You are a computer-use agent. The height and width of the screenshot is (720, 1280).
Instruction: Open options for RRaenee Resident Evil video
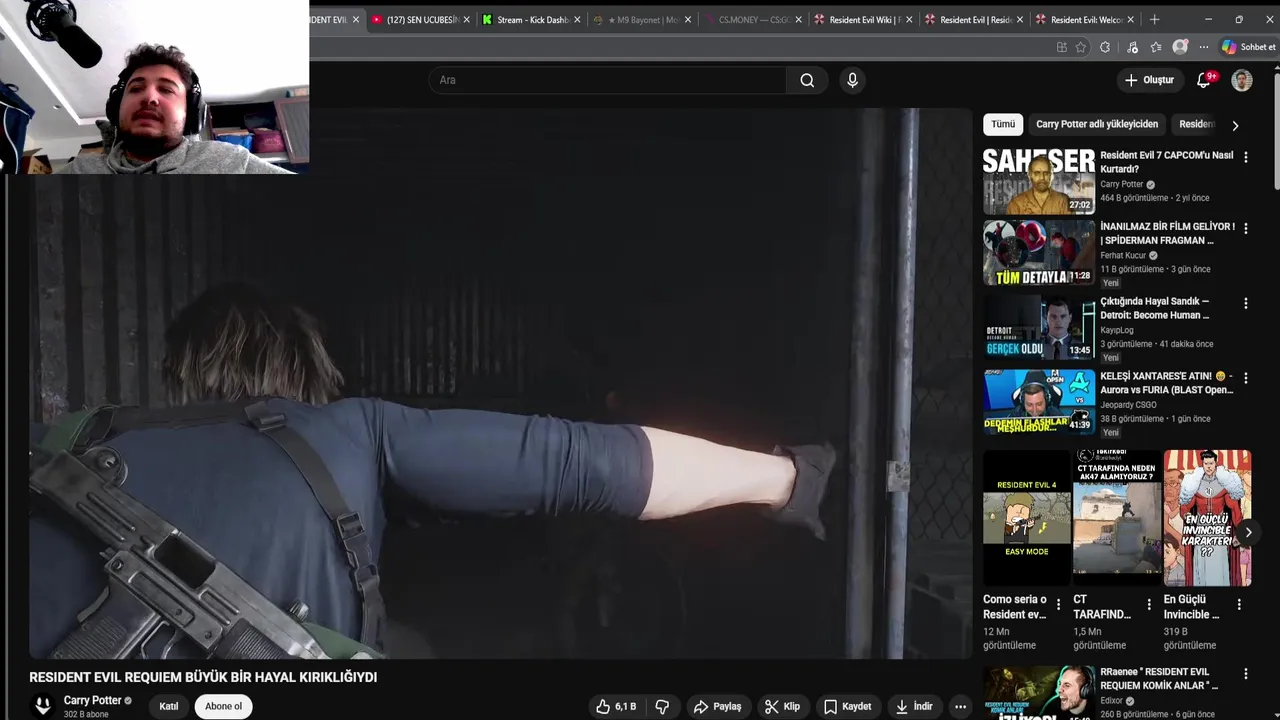tap(1245, 675)
